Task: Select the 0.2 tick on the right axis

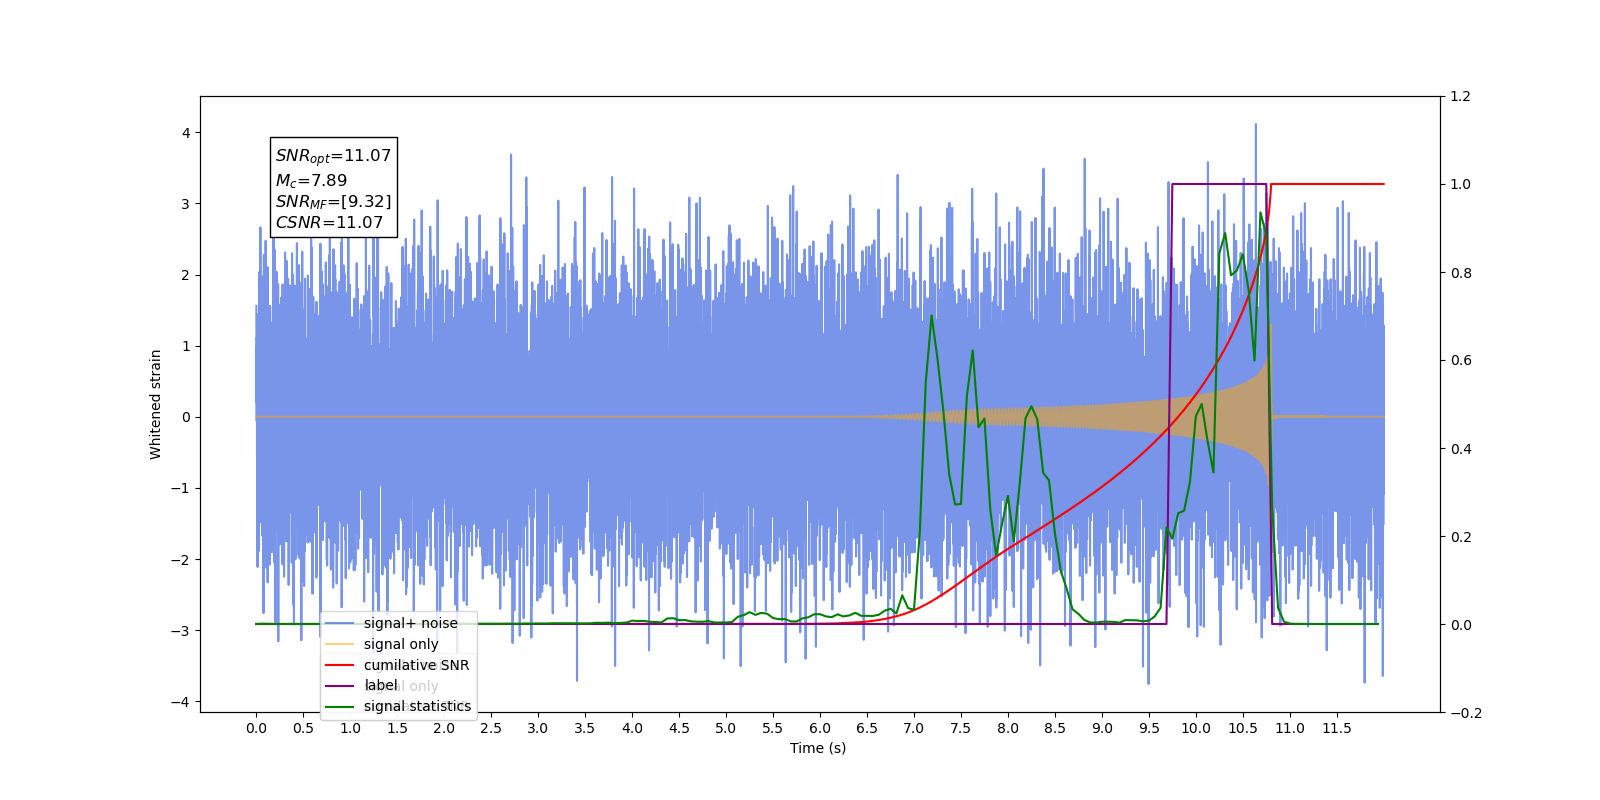Action: (1460, 537)
